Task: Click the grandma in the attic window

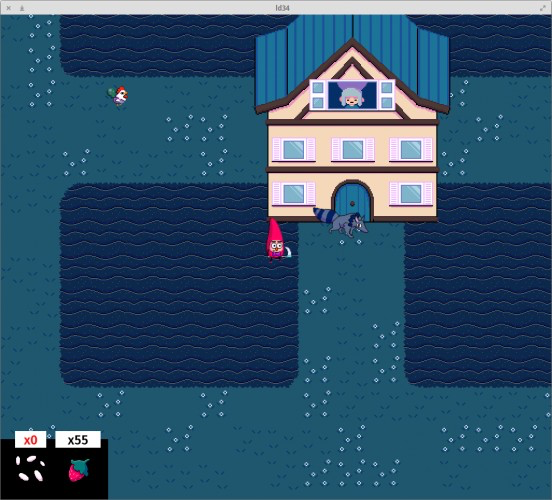Action: pyautogui.click(x=352, y=94)
